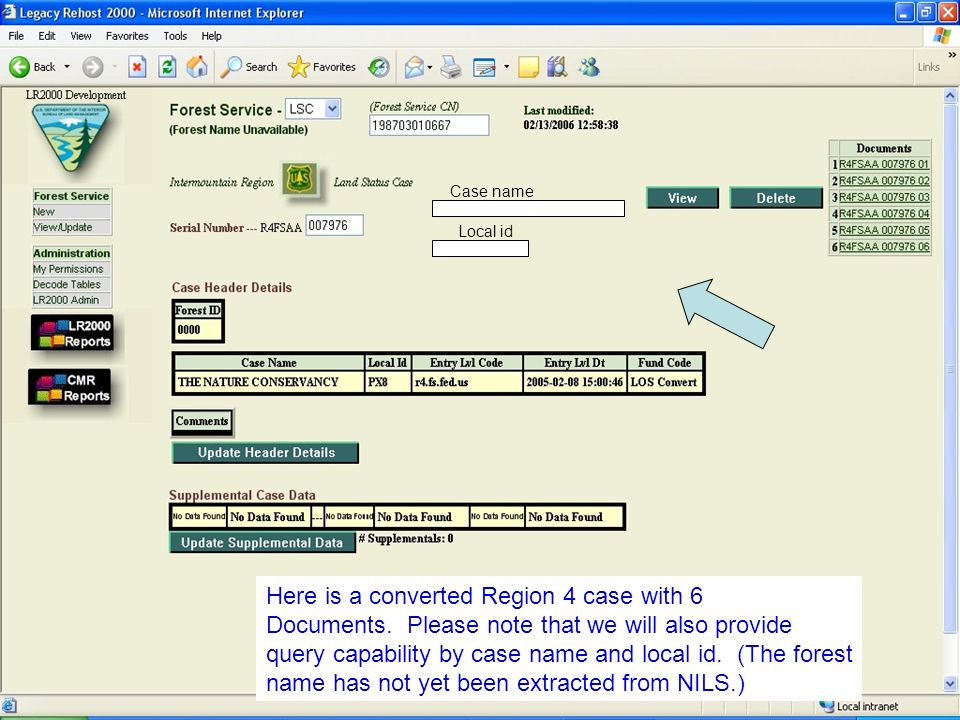The width and height of the screenshot is (960, 720).
Task: Open the Messenger people icon
Action: tap(589, 67)
